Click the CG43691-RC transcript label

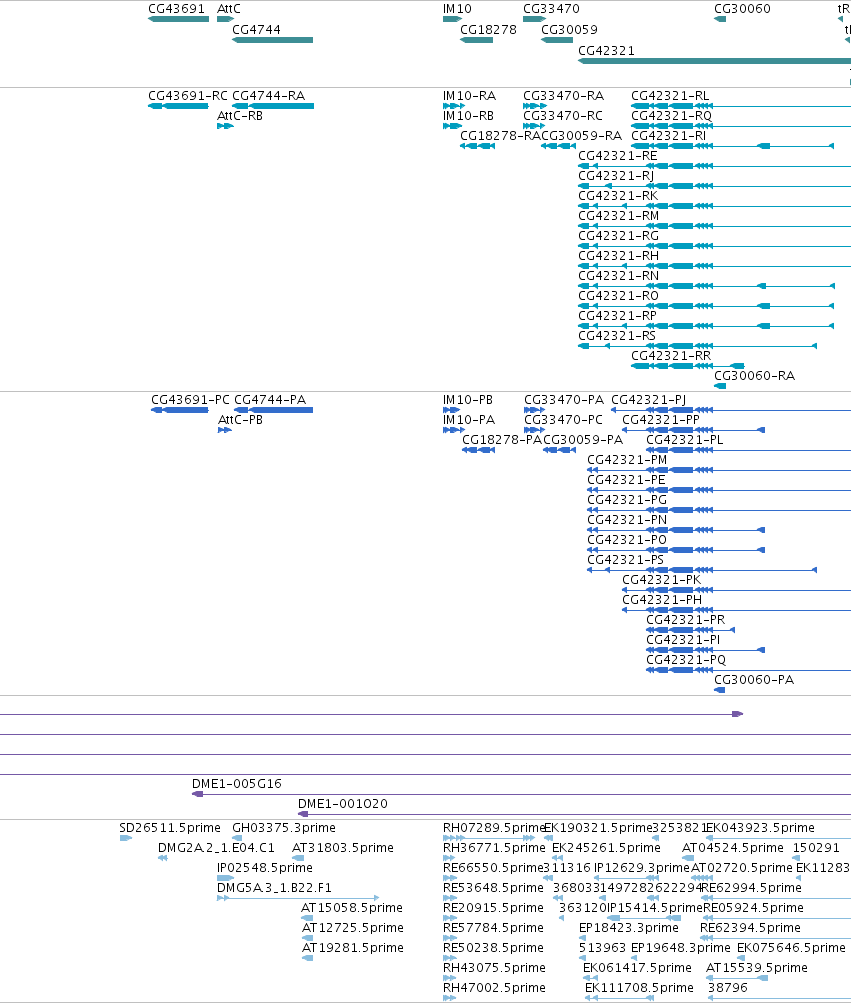point(188,95)
